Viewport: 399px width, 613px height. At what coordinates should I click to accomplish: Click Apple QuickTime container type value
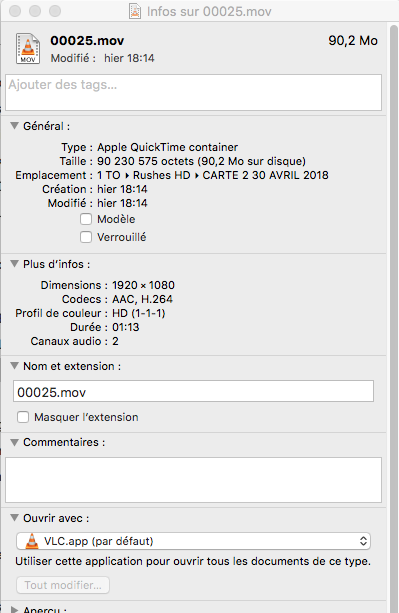(168, 147)
